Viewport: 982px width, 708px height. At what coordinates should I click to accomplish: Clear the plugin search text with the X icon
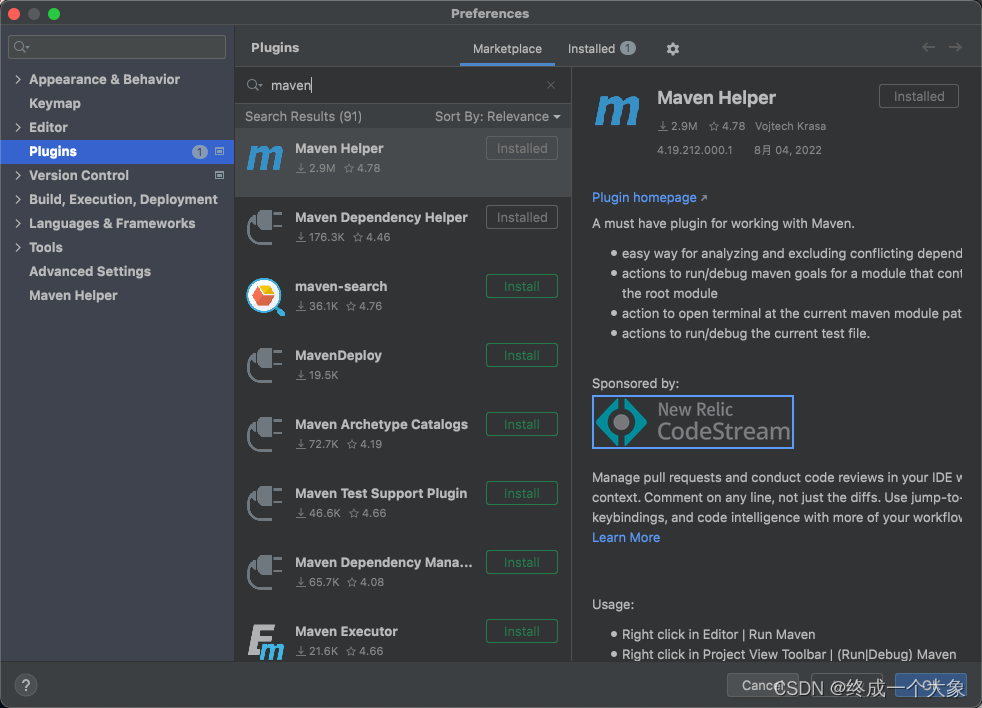pyautogui.click(x=550, y=85)
